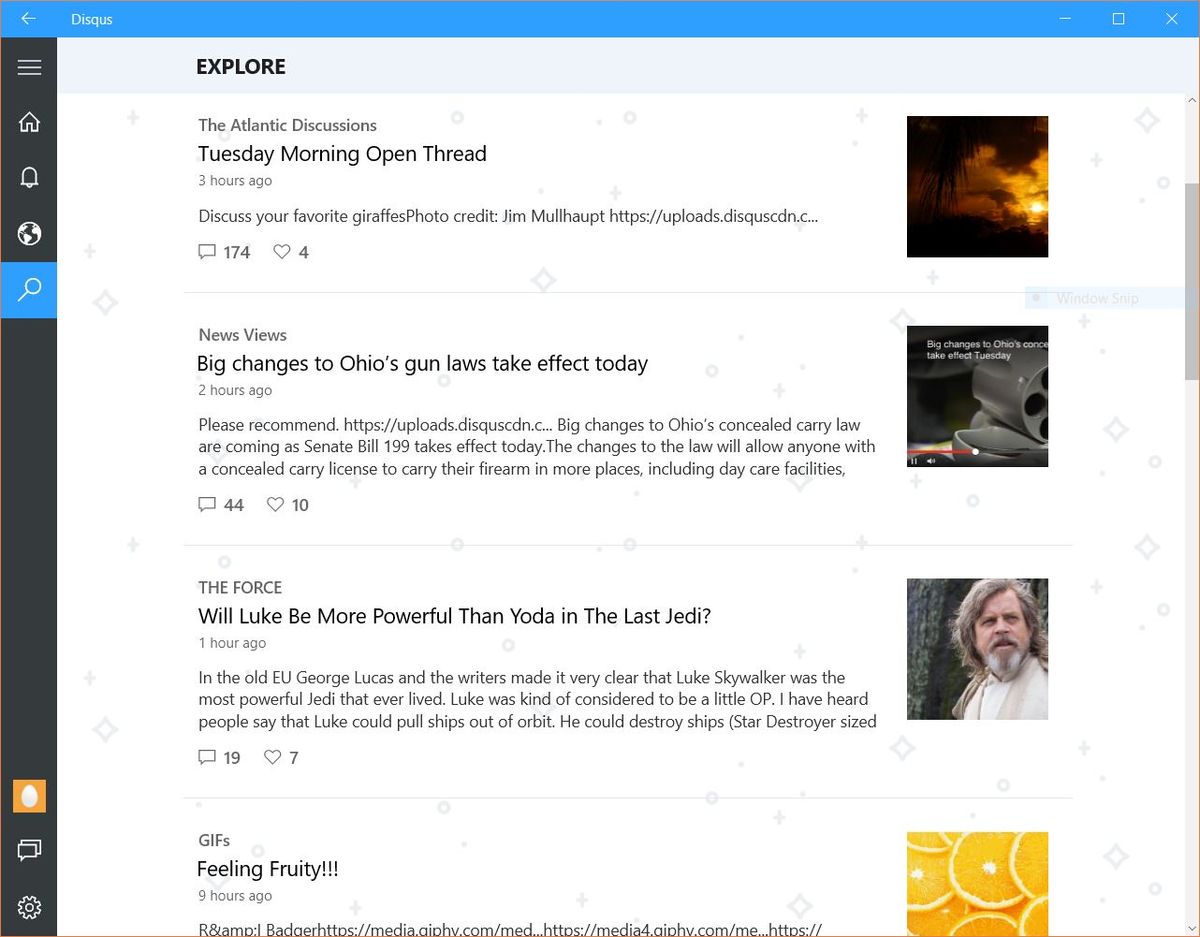The image size is (1200, 937).
Task: Open the egg profile avatar
Action: coord(29,796)
